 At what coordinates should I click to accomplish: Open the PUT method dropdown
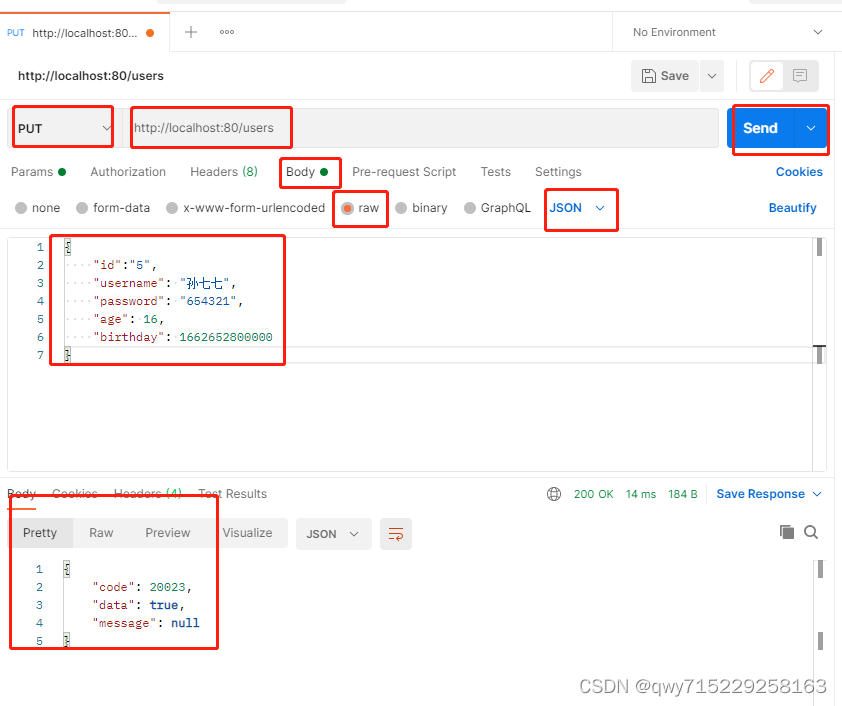pos(63,128)
